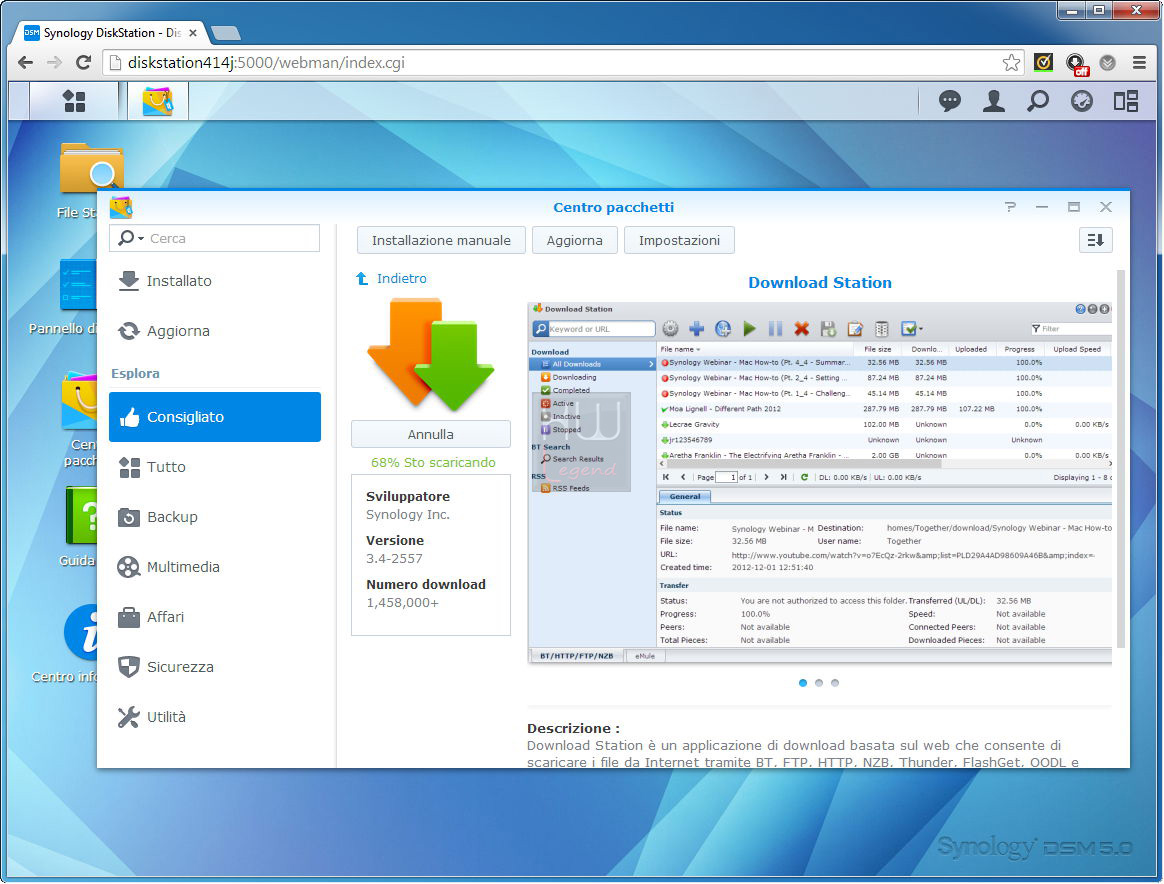
Task: Select Installato in the sidebar
Action: click(x=215, y=281)
